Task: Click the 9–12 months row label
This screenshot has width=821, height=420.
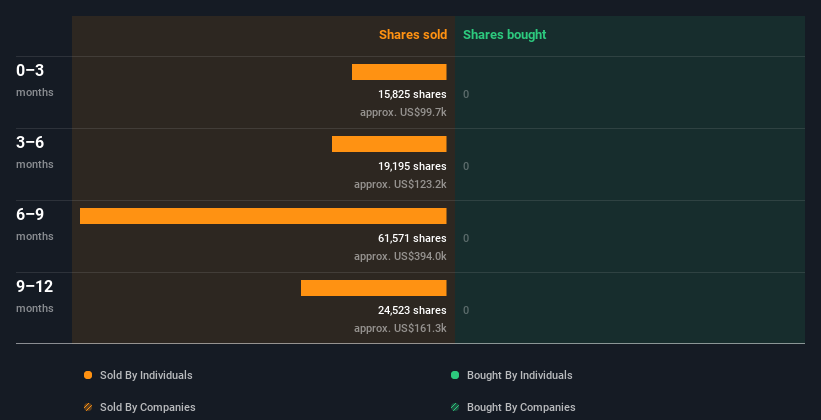Action: pos(35,296)
